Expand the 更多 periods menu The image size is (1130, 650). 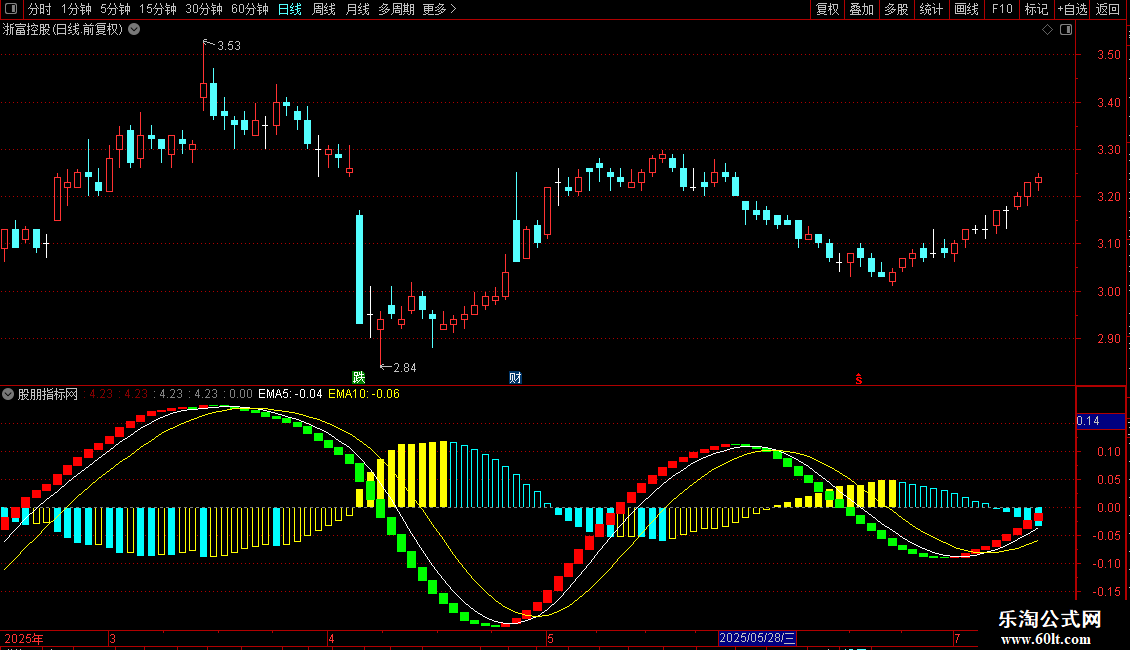click(440, 9)
